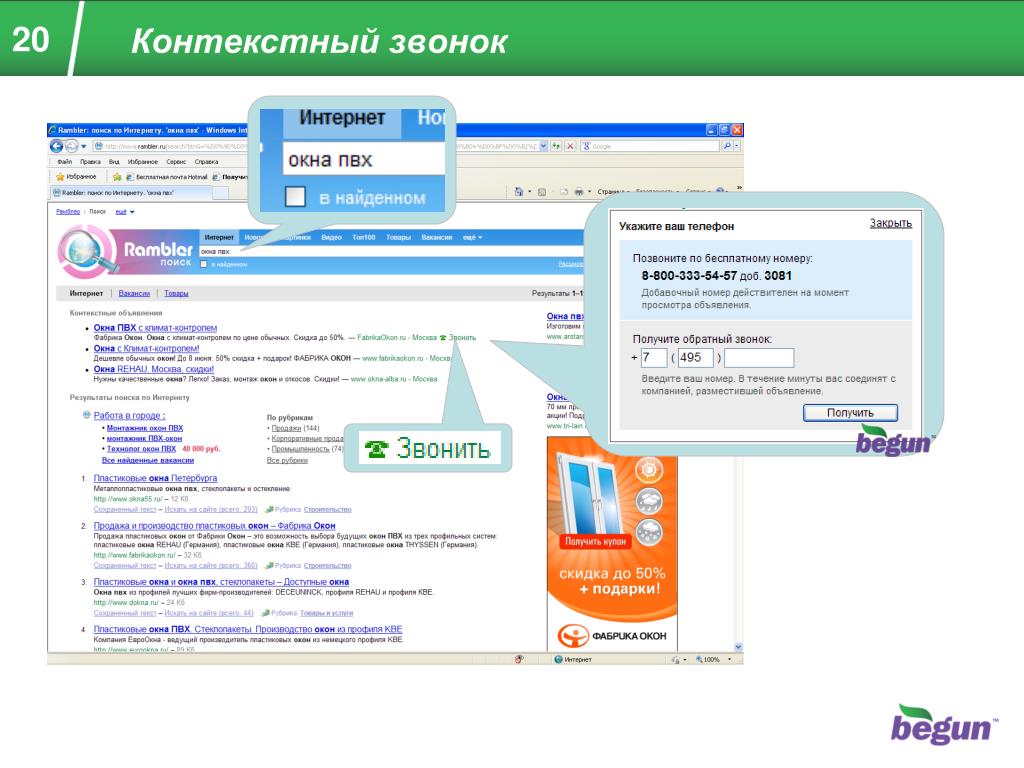Open search provider dropdown beside magnifier
This screenshot has height=768, width=1024.
tap(737, 146)
